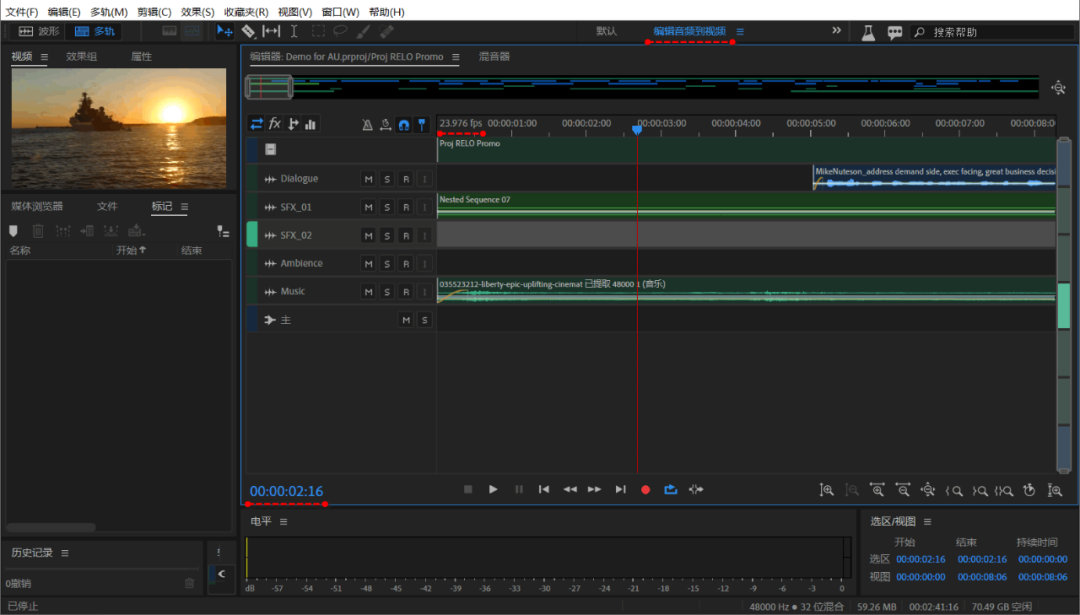Select the Nested Sequence 07 clip
This screenshot has width=1080, height=615.
pos(746,205)
